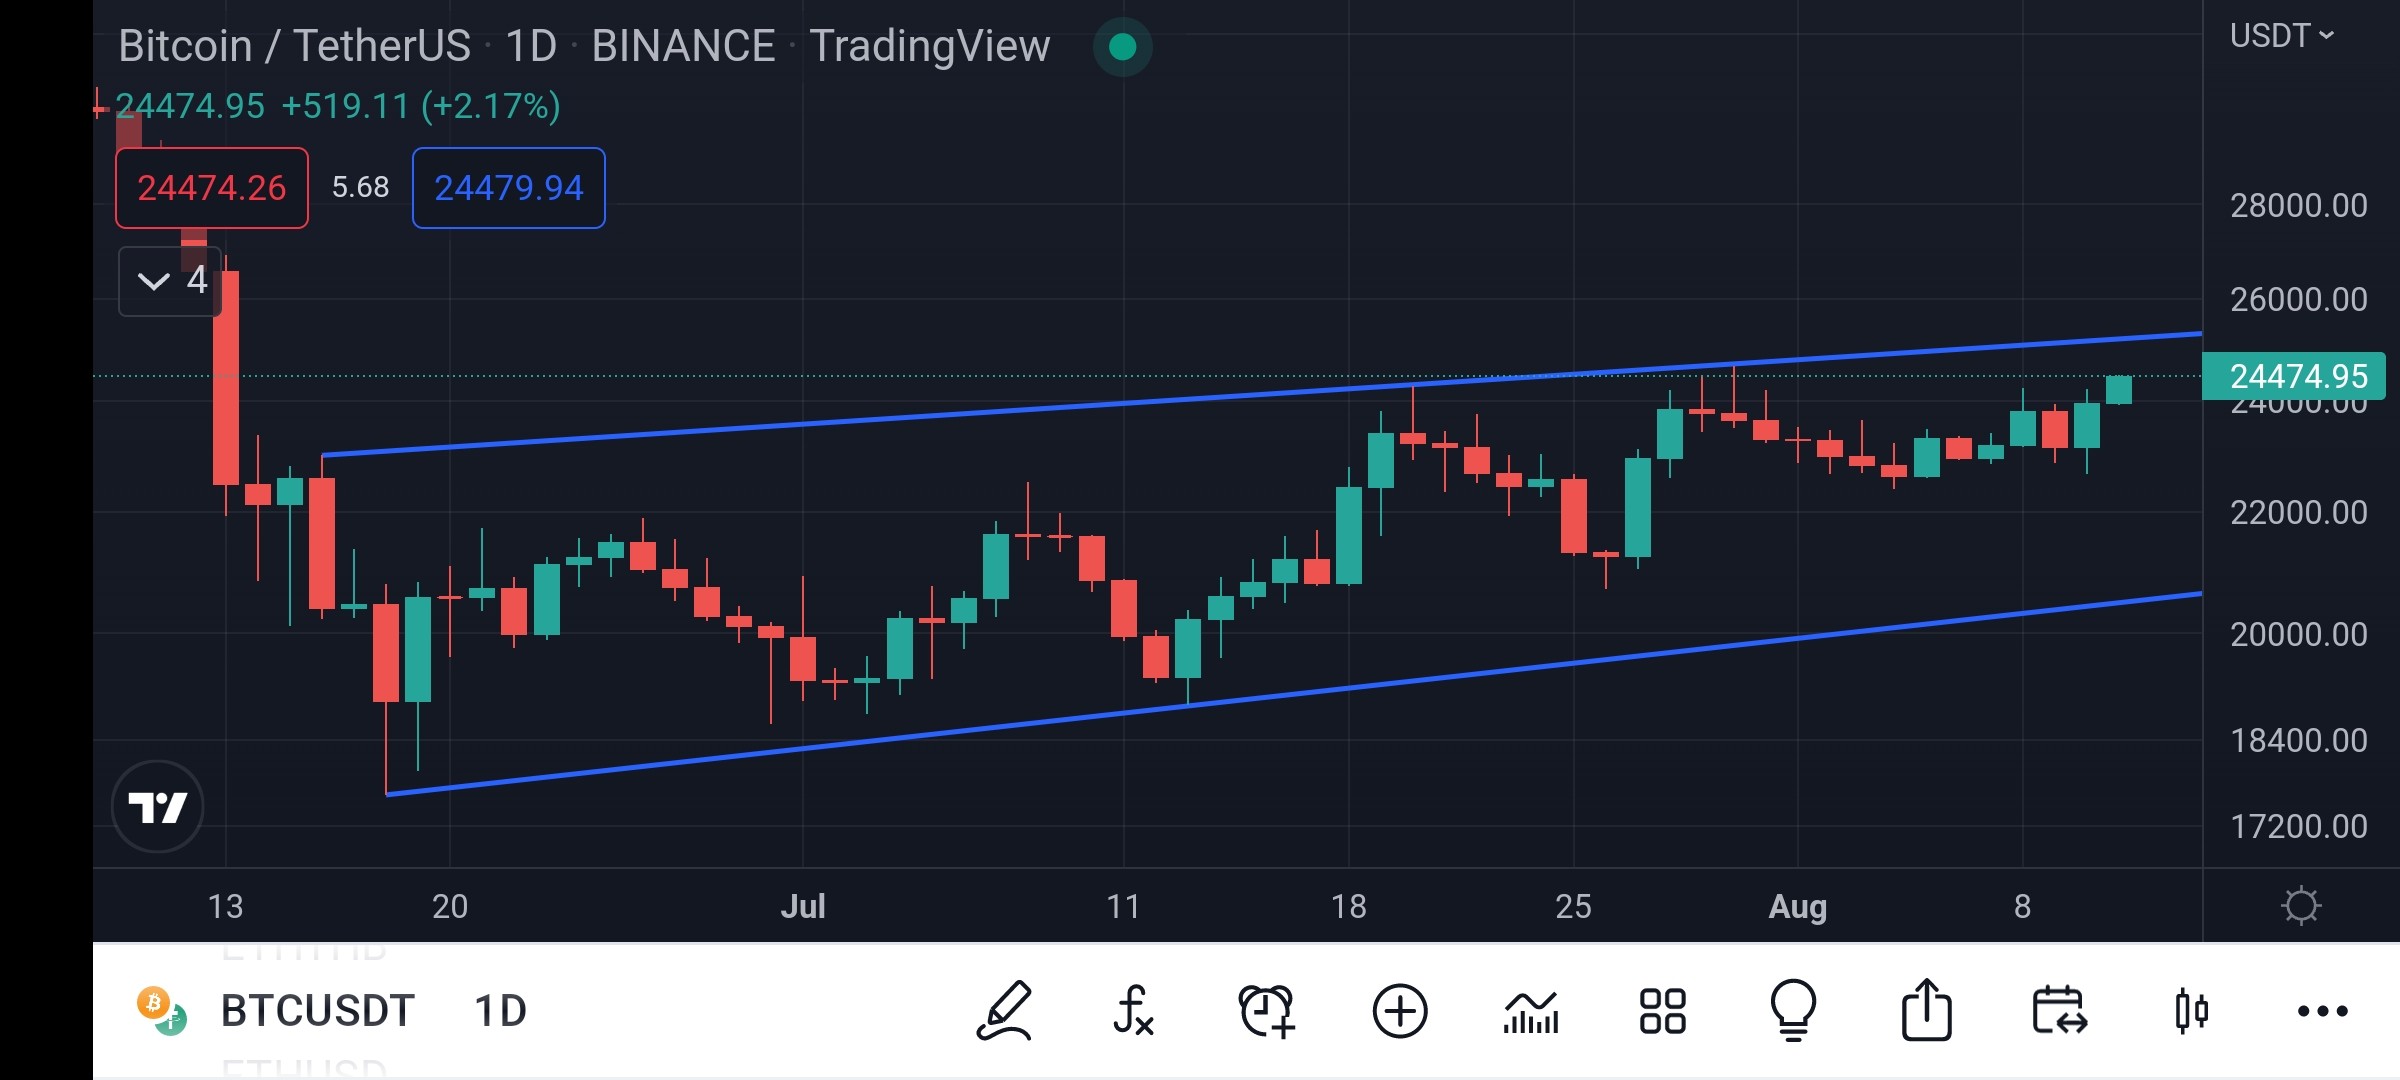Image resolution: width=2400 pixels, height=1080 pixels.
Task: Open the go-to-date calendar icon
Action: 2059,1011
